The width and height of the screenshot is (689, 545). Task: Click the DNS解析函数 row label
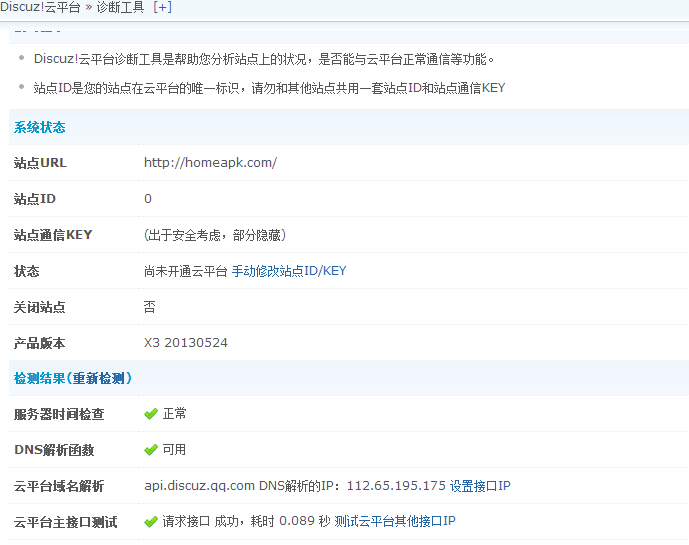click(54, 450)
